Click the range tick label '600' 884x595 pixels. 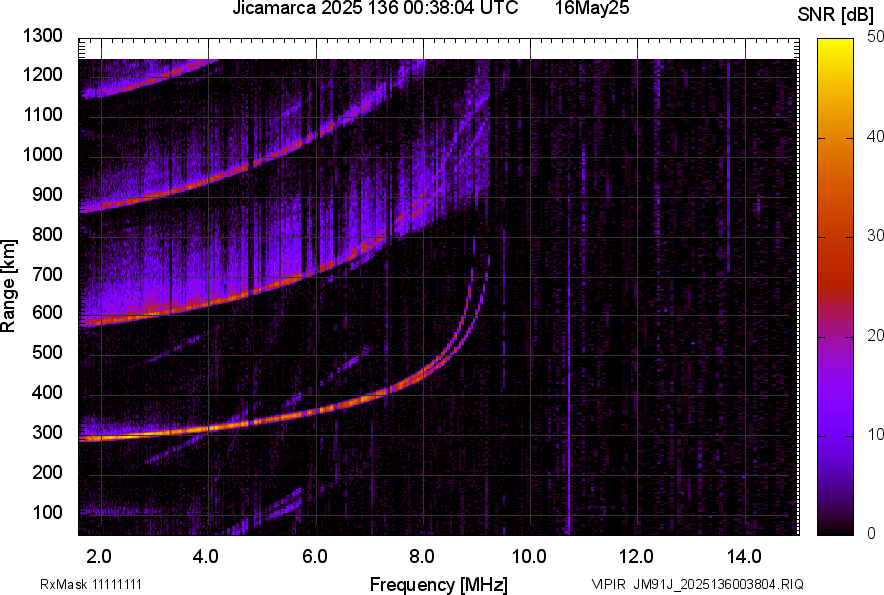[x=47, y=312]
